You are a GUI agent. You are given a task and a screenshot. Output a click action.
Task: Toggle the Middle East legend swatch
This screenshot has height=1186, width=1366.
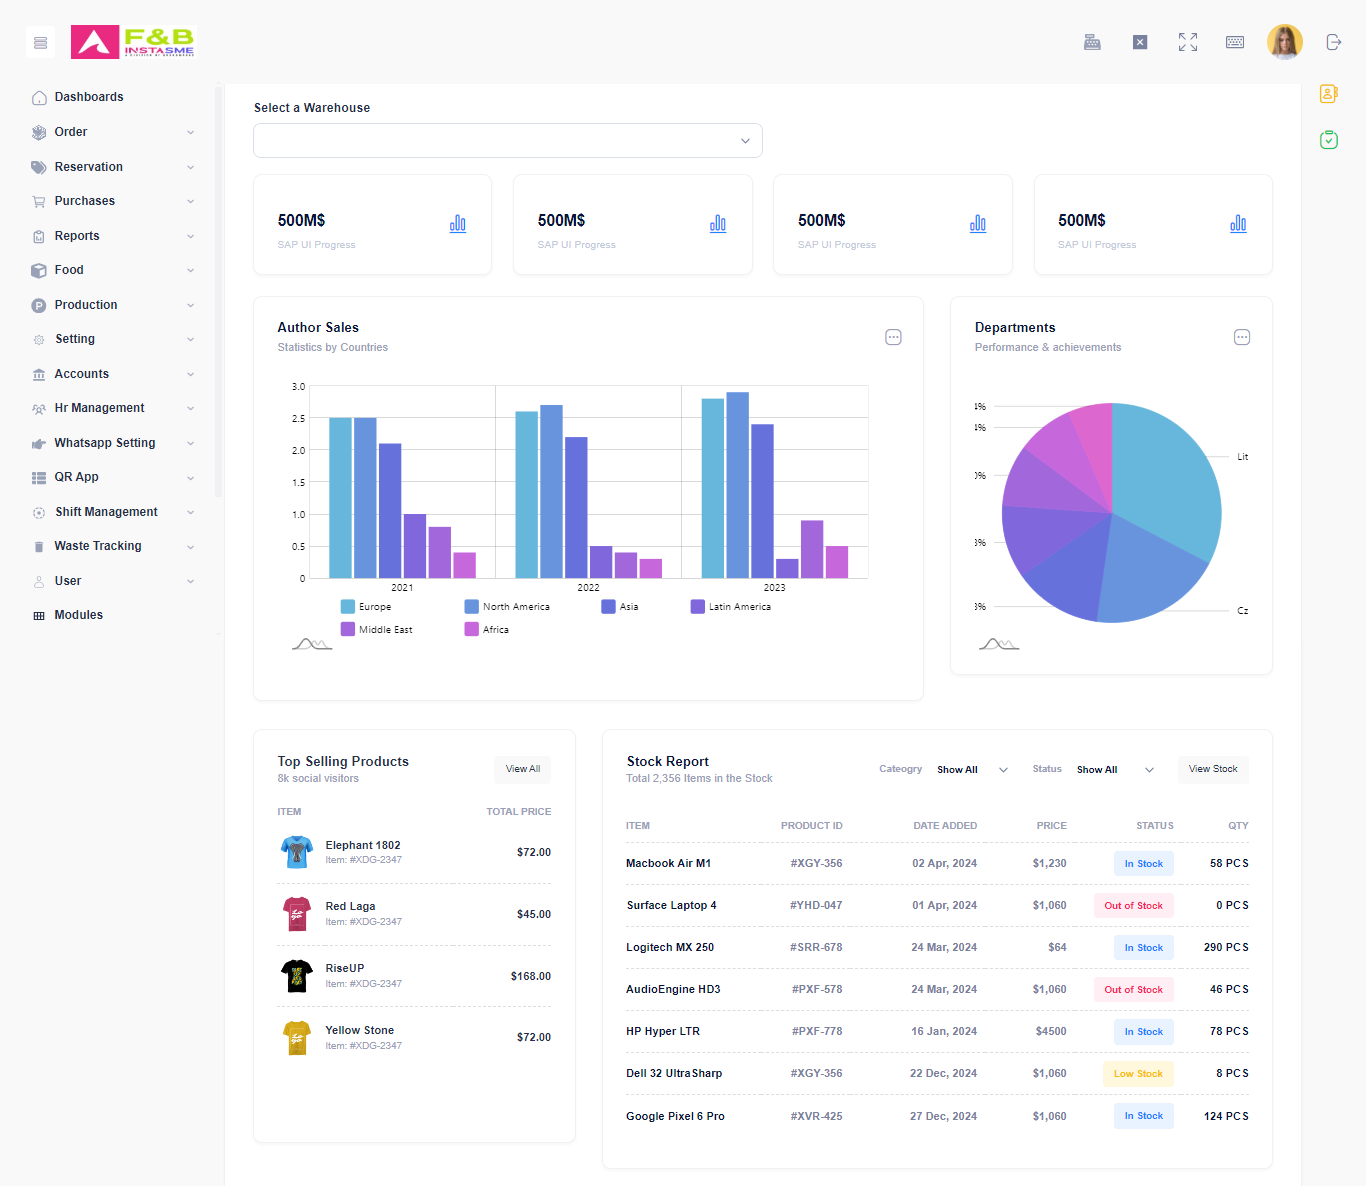click(x=348, y=630)
